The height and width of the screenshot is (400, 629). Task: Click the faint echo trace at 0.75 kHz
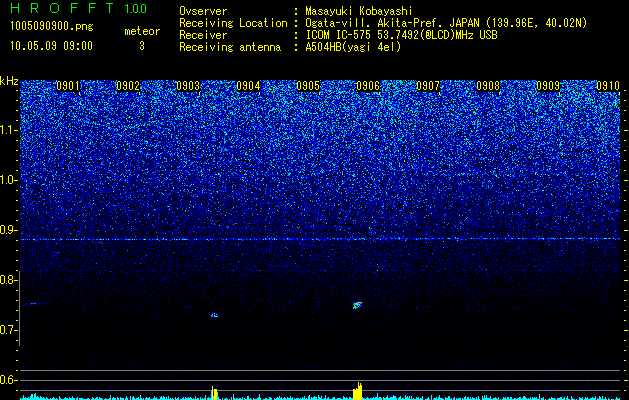coord(35,303)
